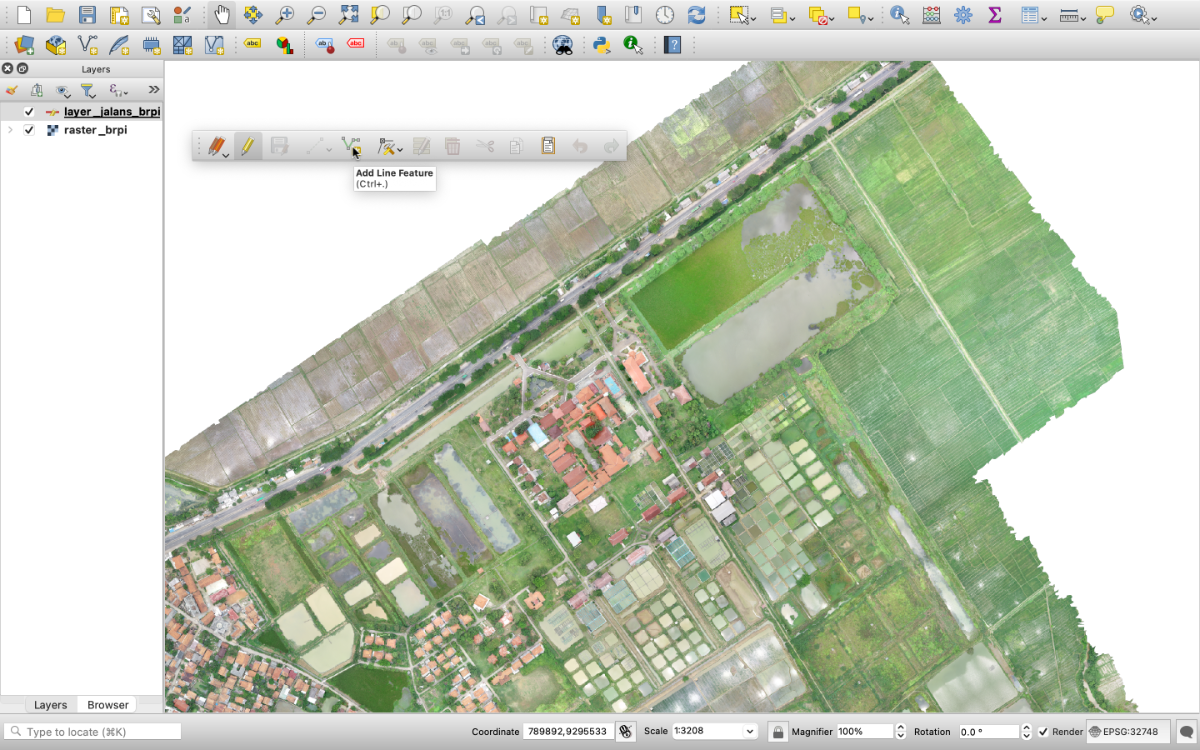Toggle visibility of layer_jalans_brpi
1200x750 pixels.
[x=29, y=112]
